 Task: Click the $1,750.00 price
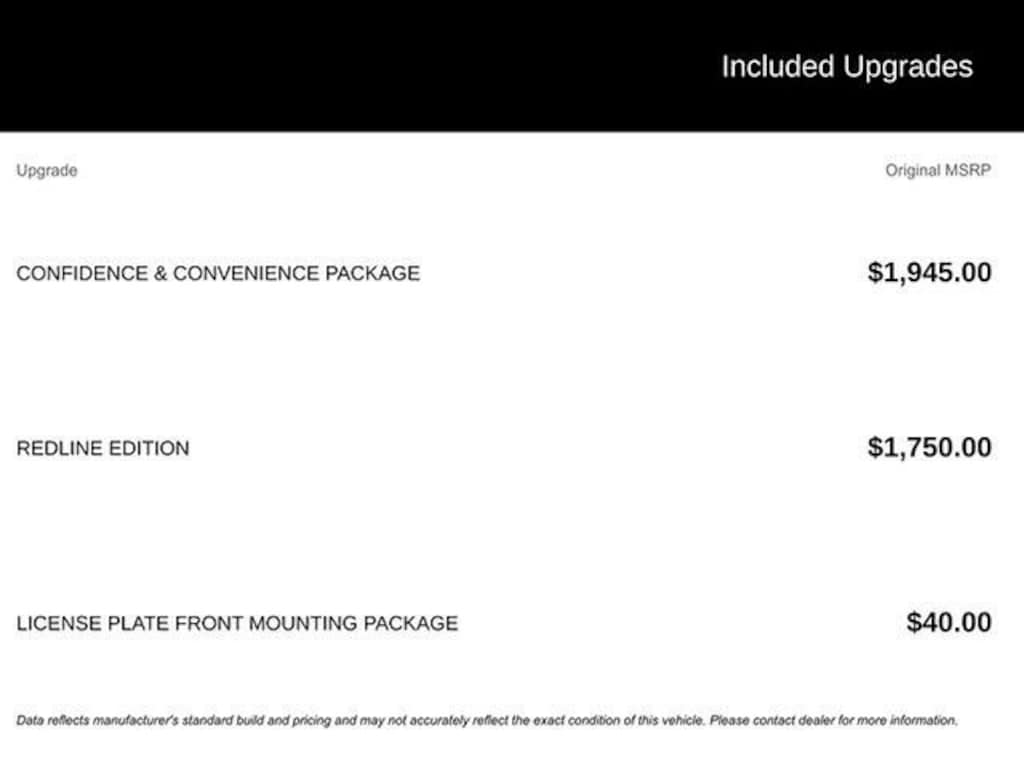point(929,447)
